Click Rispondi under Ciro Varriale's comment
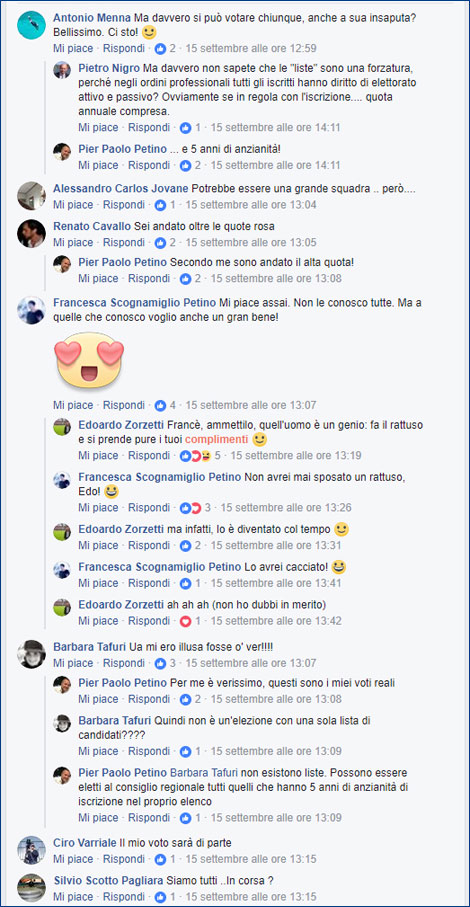 [124, 859]
